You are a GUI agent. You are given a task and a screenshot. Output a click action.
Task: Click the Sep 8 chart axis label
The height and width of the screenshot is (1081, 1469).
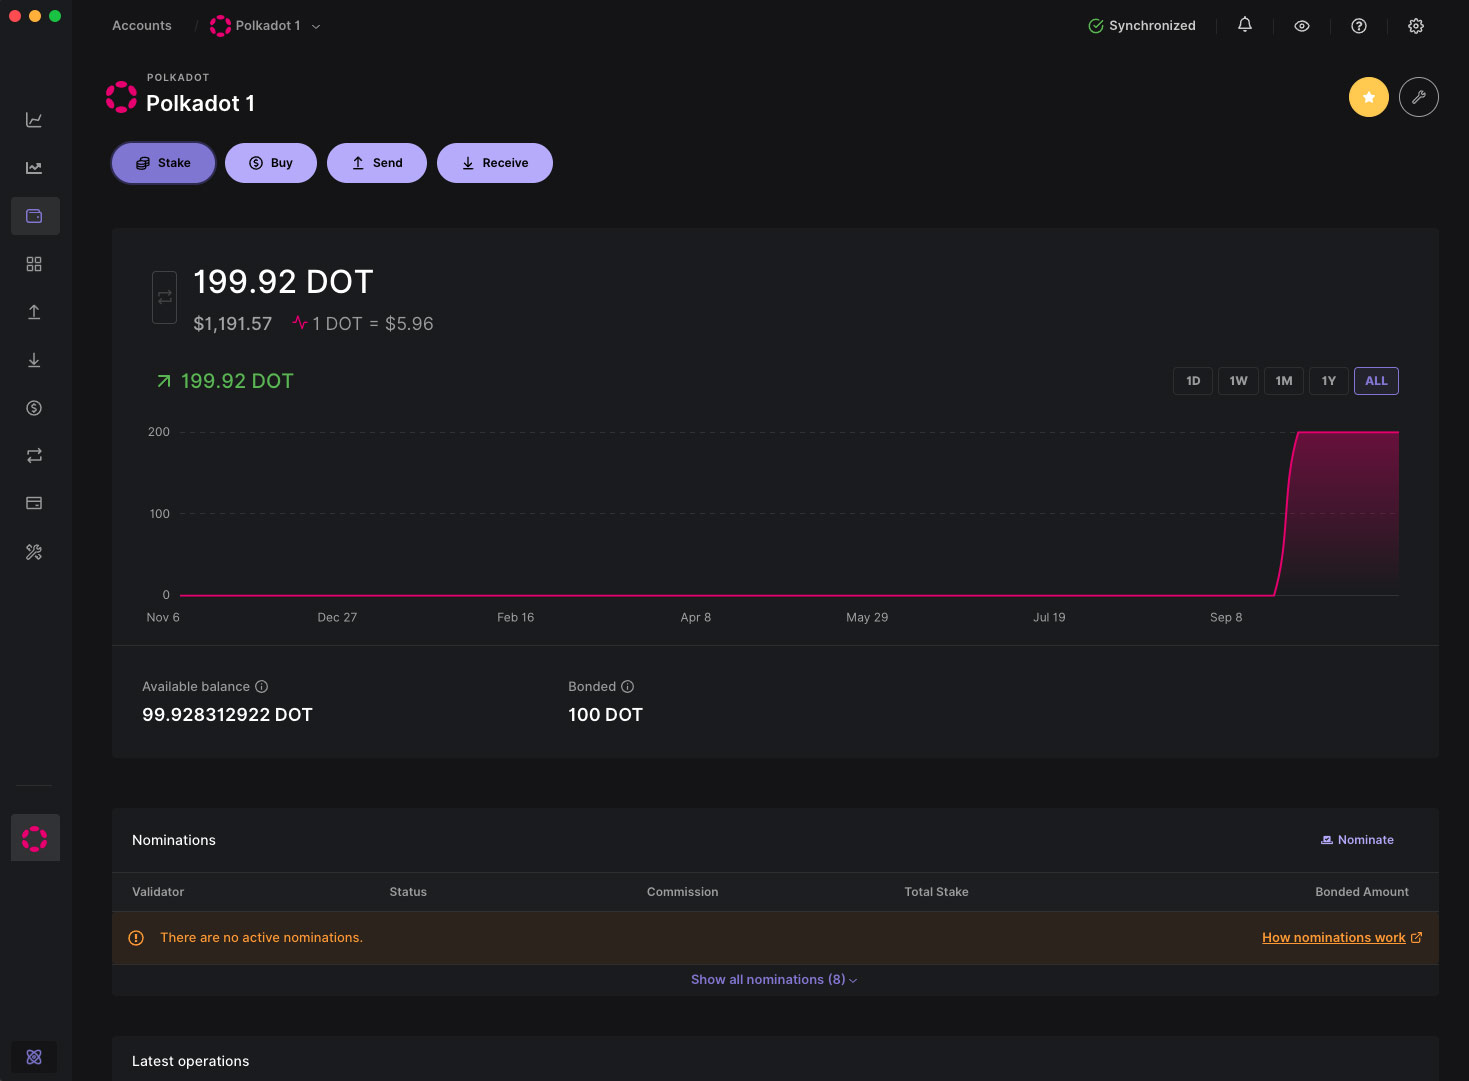click(x=1226, y=617)
